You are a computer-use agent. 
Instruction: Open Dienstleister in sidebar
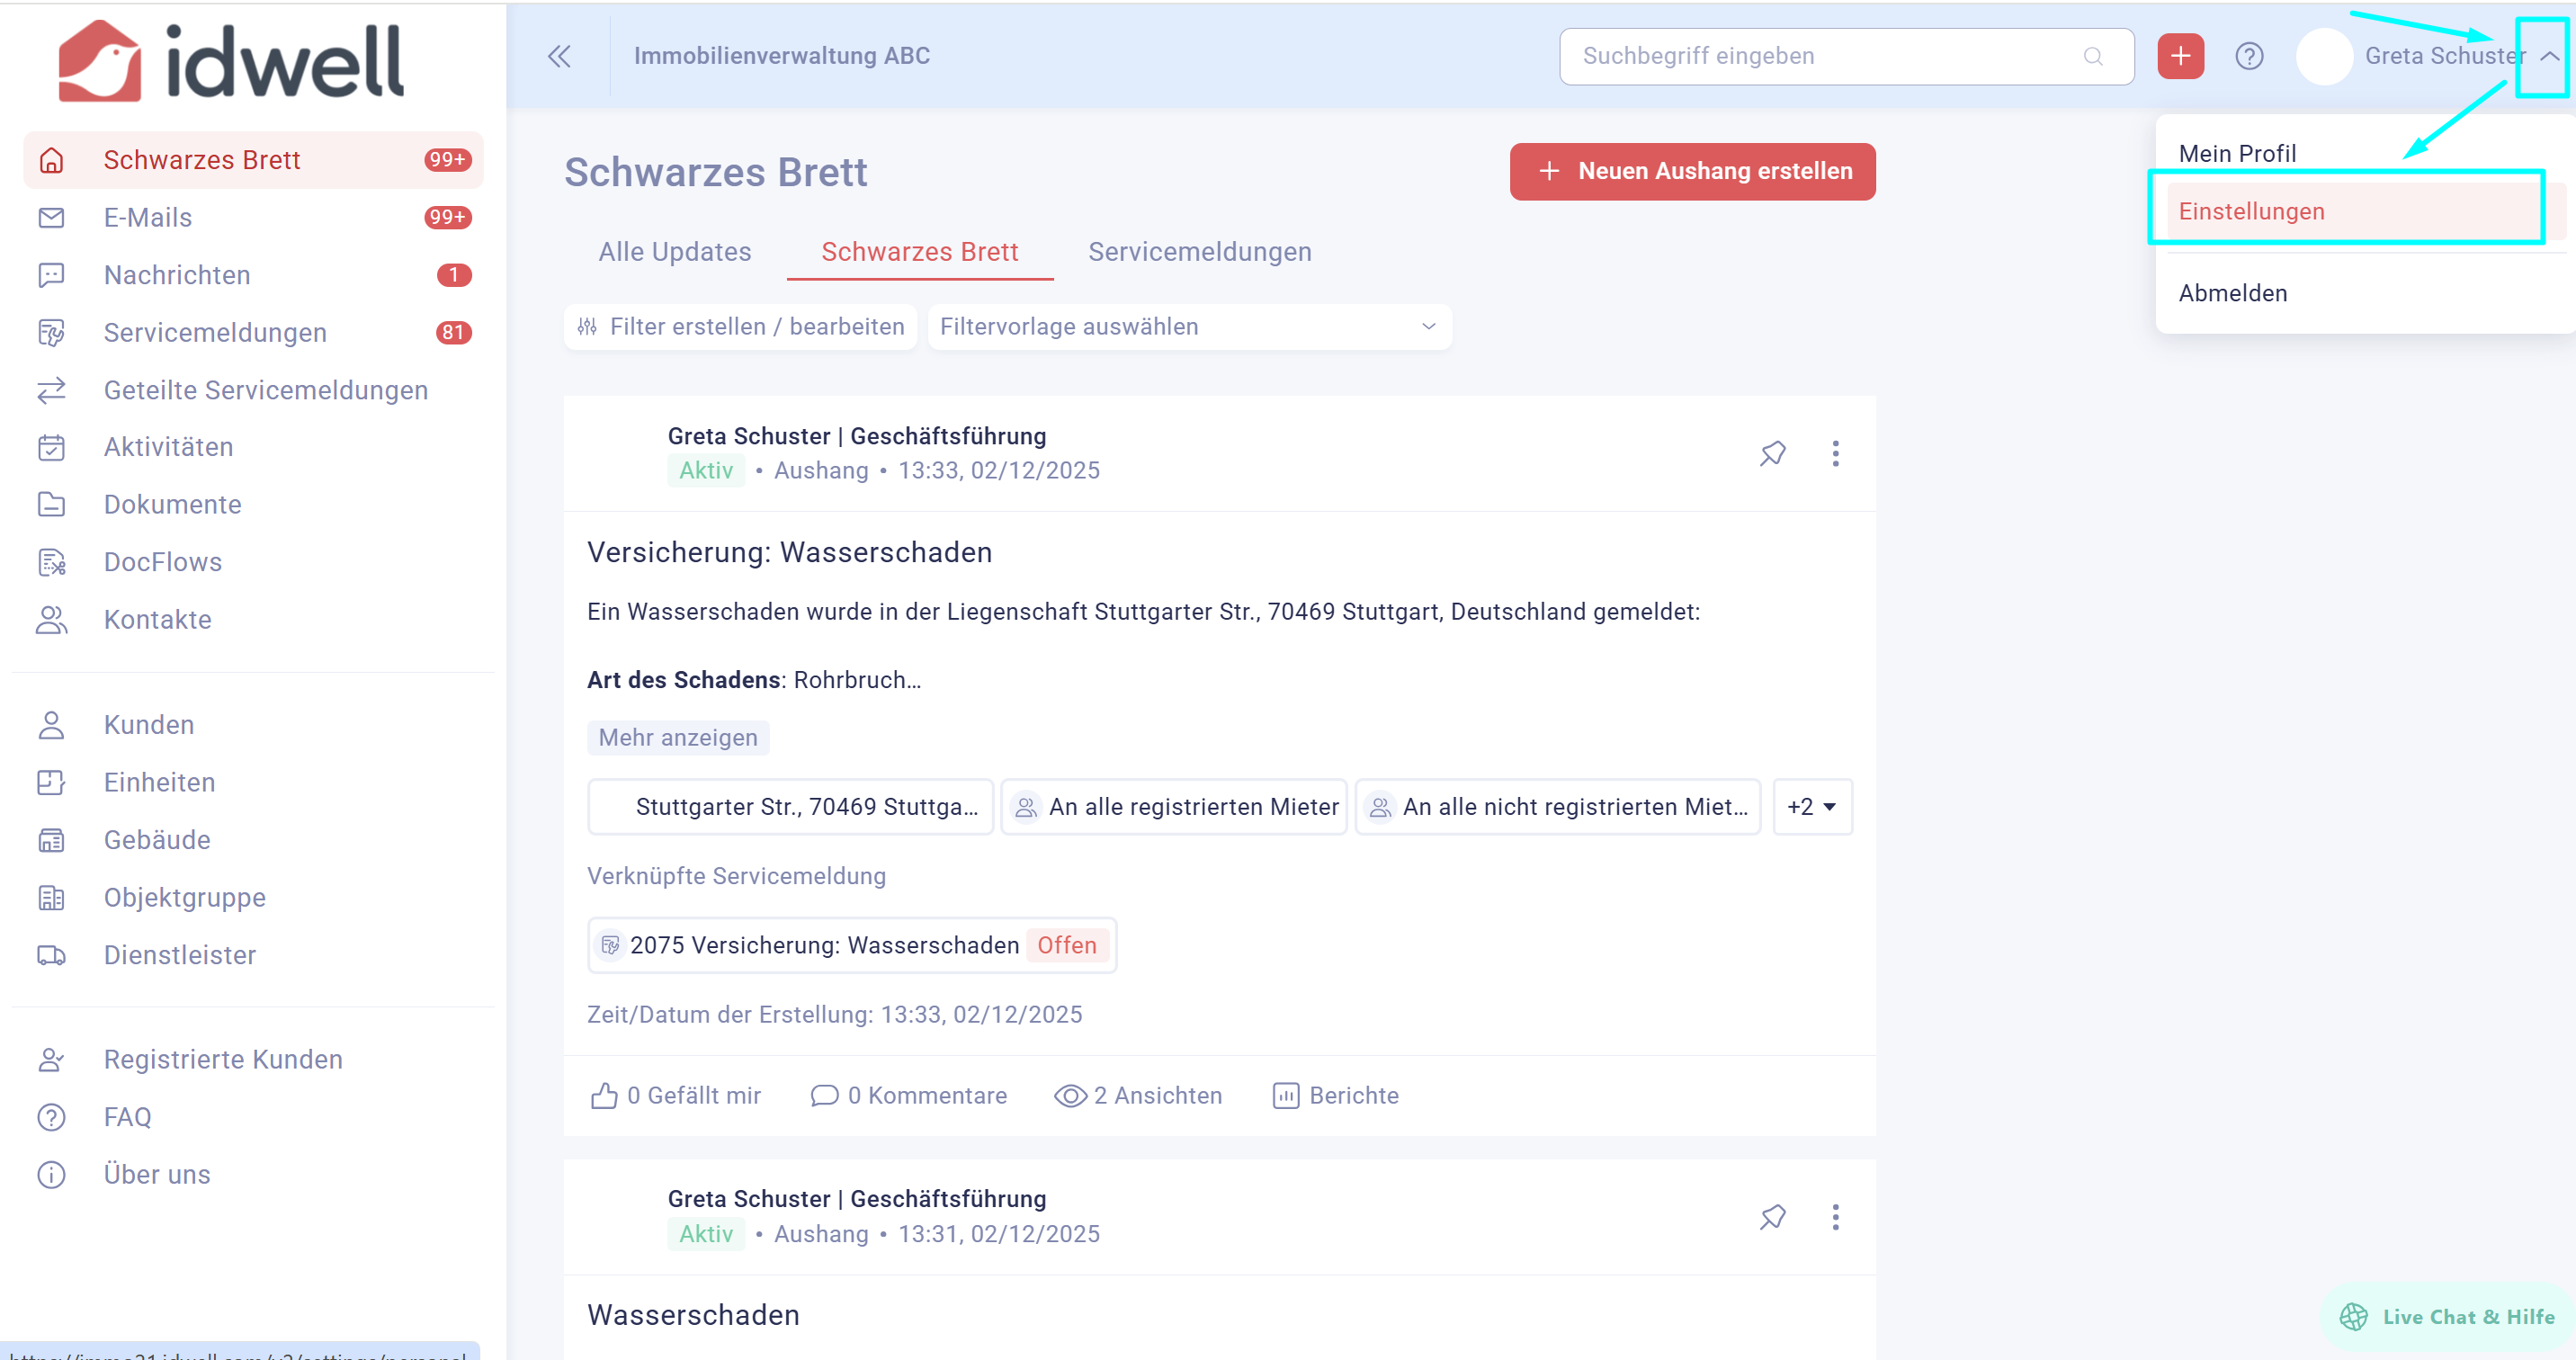coord(179,955)
